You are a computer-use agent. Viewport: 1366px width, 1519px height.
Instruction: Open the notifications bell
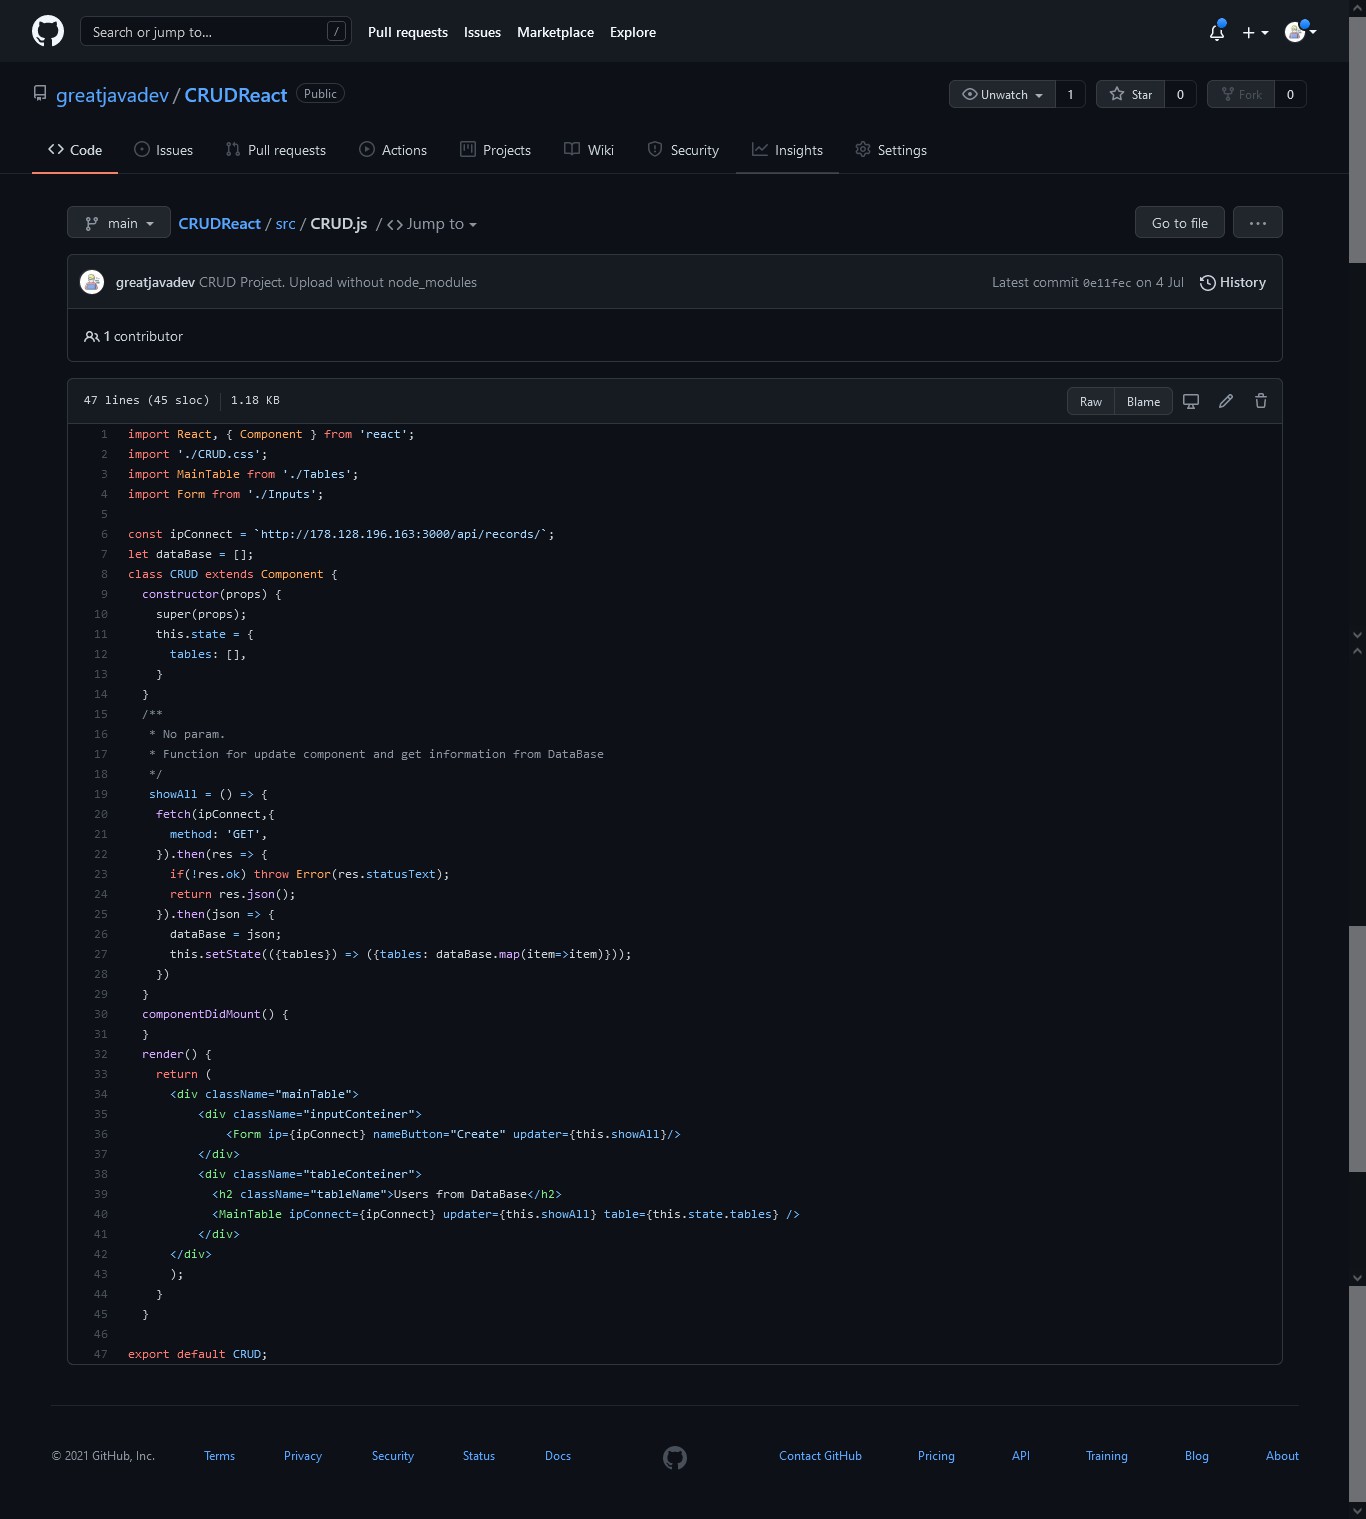pos(1217,33)
